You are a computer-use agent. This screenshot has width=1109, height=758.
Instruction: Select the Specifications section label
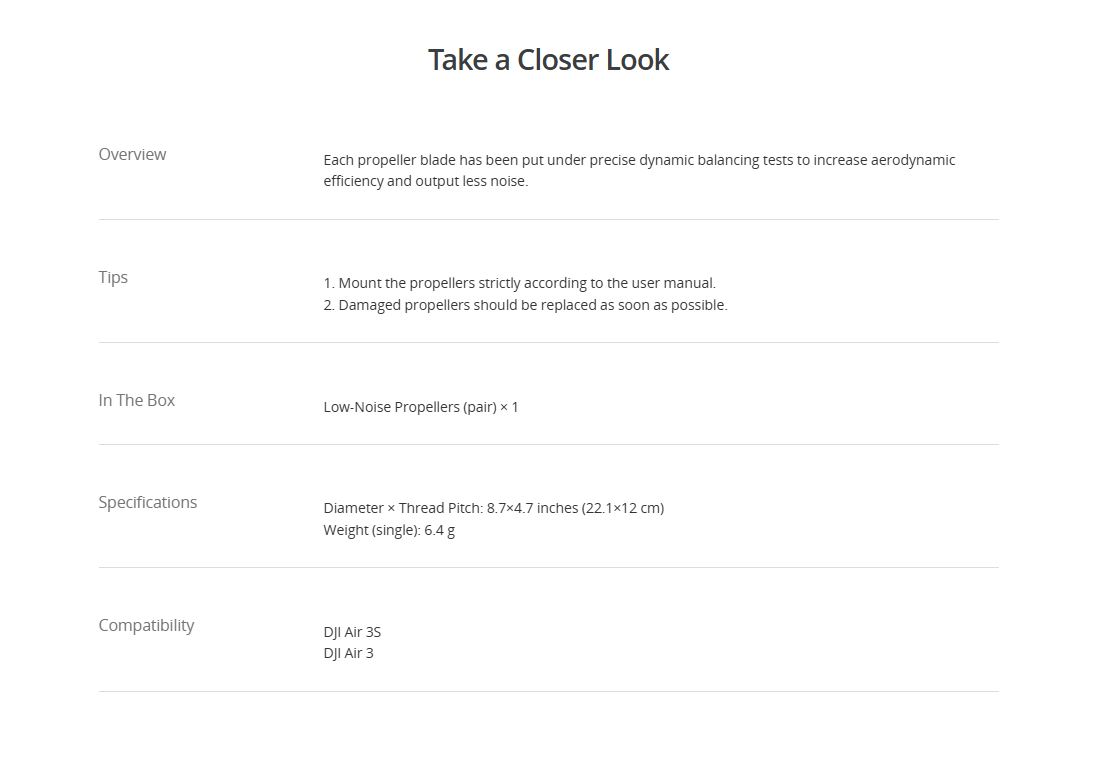click(147, 502)
